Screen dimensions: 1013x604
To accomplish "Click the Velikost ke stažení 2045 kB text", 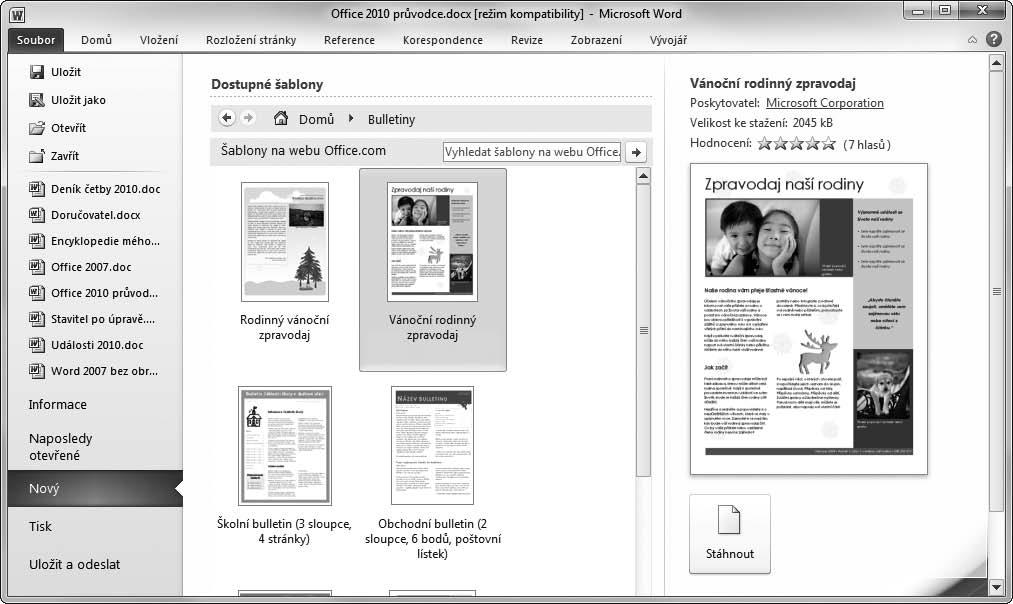I will coord(761,123).
